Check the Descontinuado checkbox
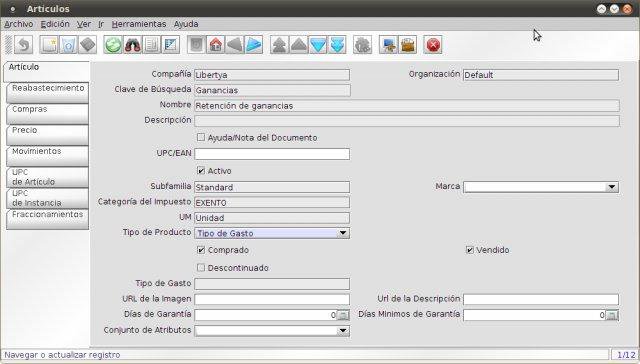 201,267
